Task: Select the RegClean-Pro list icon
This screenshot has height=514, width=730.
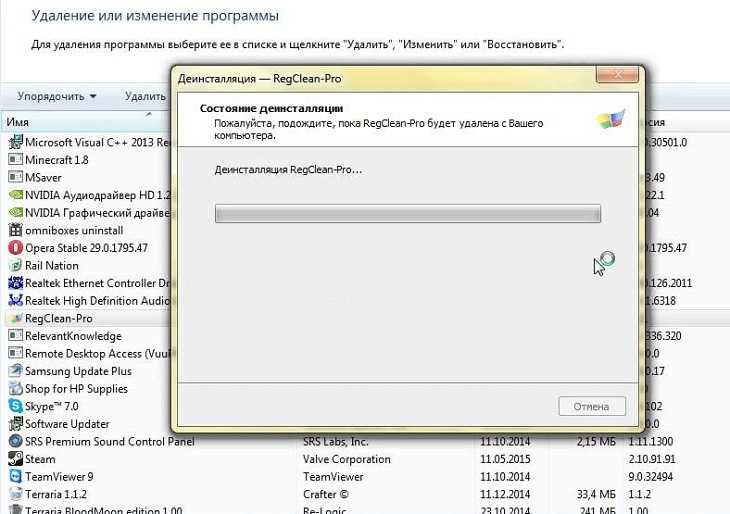Action: [x=15, y=318]
